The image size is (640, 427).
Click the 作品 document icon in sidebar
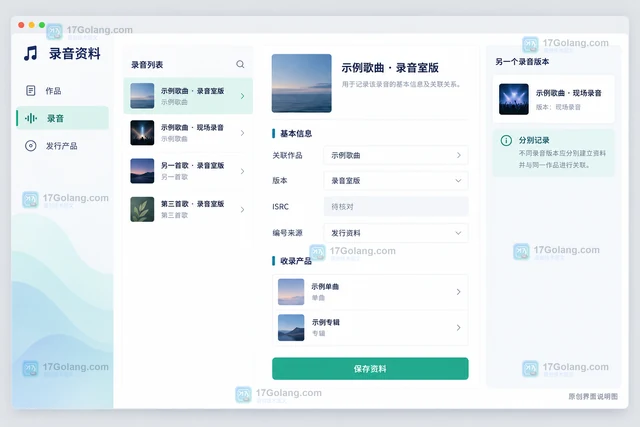point(31,91)
